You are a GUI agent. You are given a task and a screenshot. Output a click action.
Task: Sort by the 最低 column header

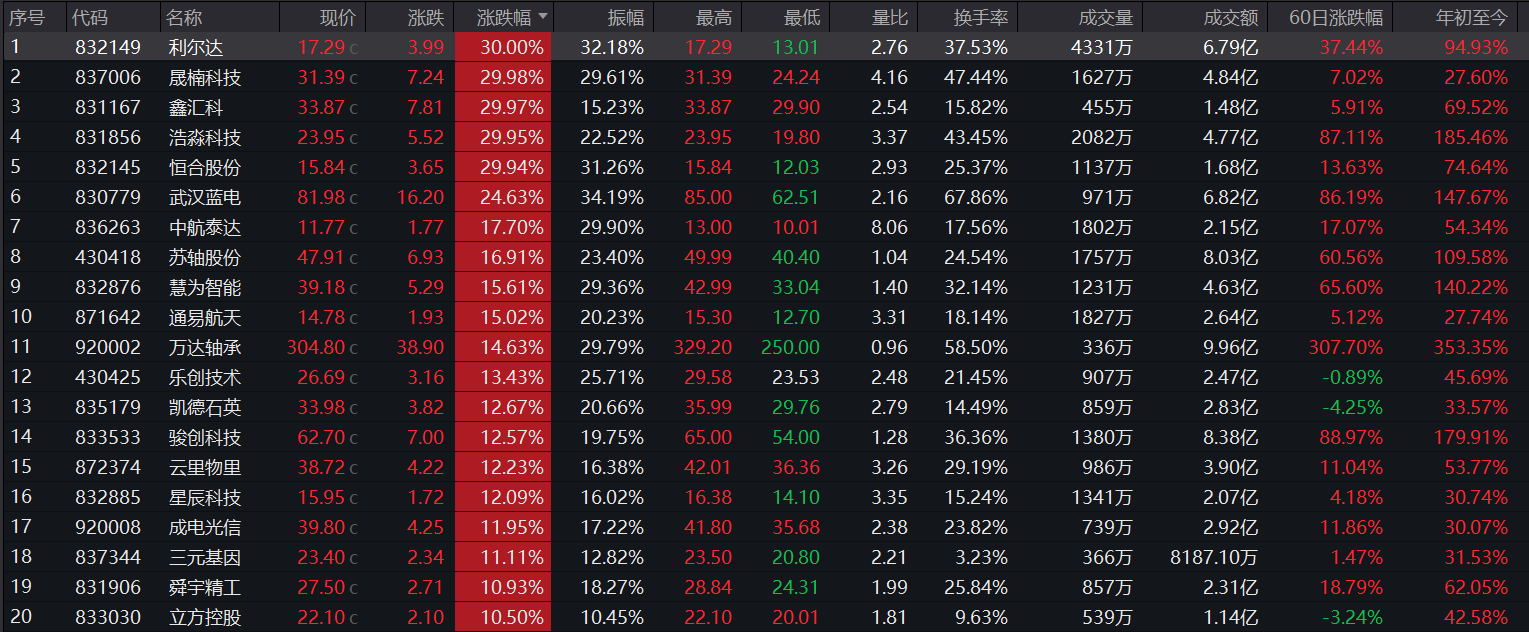802,17
